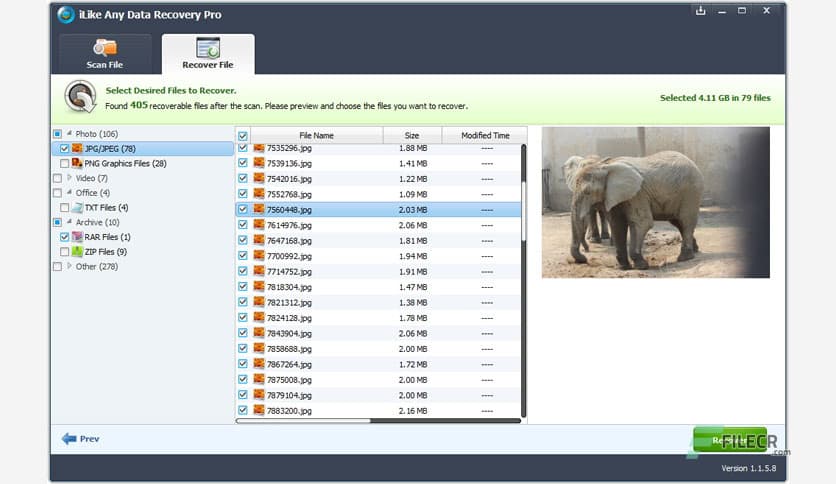Image resolution: width=836 pixels, height=484 pixels.
Task: Click the Version 1.1.5.8 label
Action: [x=749, y=468]
